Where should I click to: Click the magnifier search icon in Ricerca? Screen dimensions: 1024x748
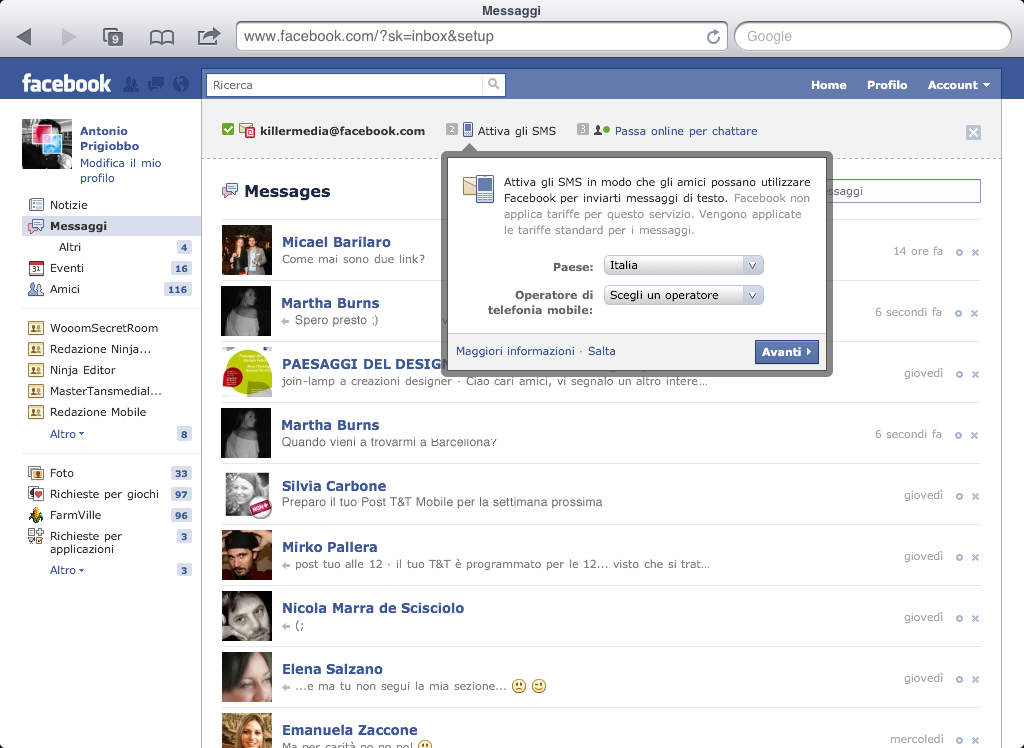tap(493, 85)
